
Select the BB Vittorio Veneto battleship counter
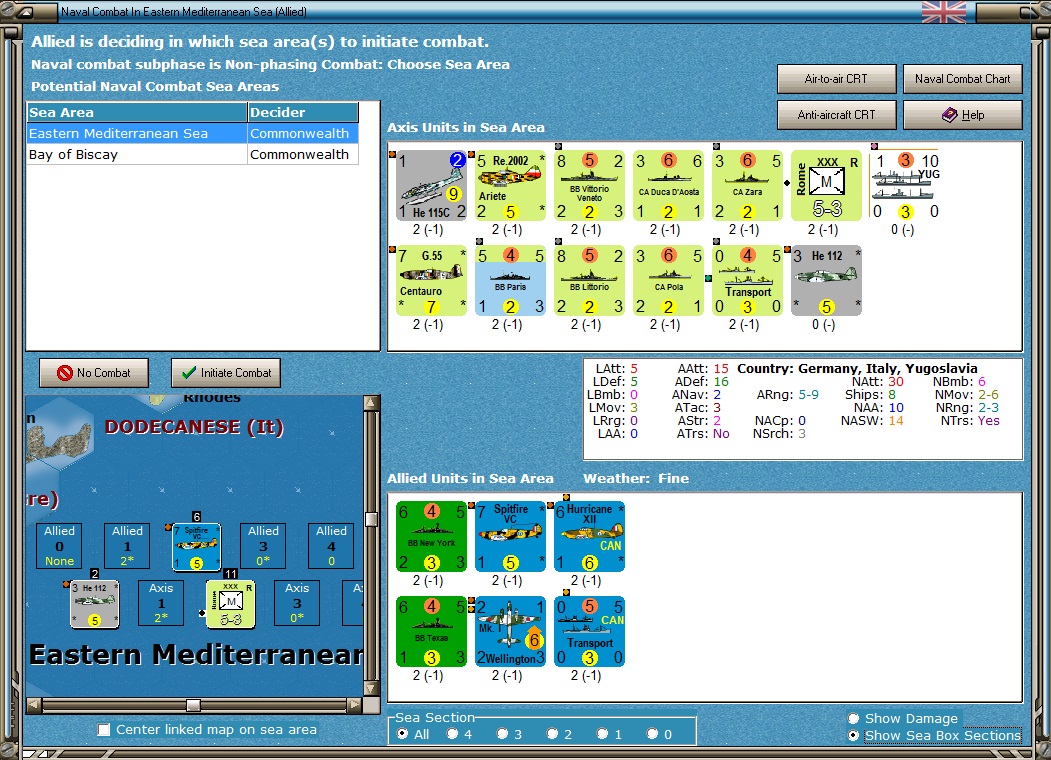pos(589,185)
